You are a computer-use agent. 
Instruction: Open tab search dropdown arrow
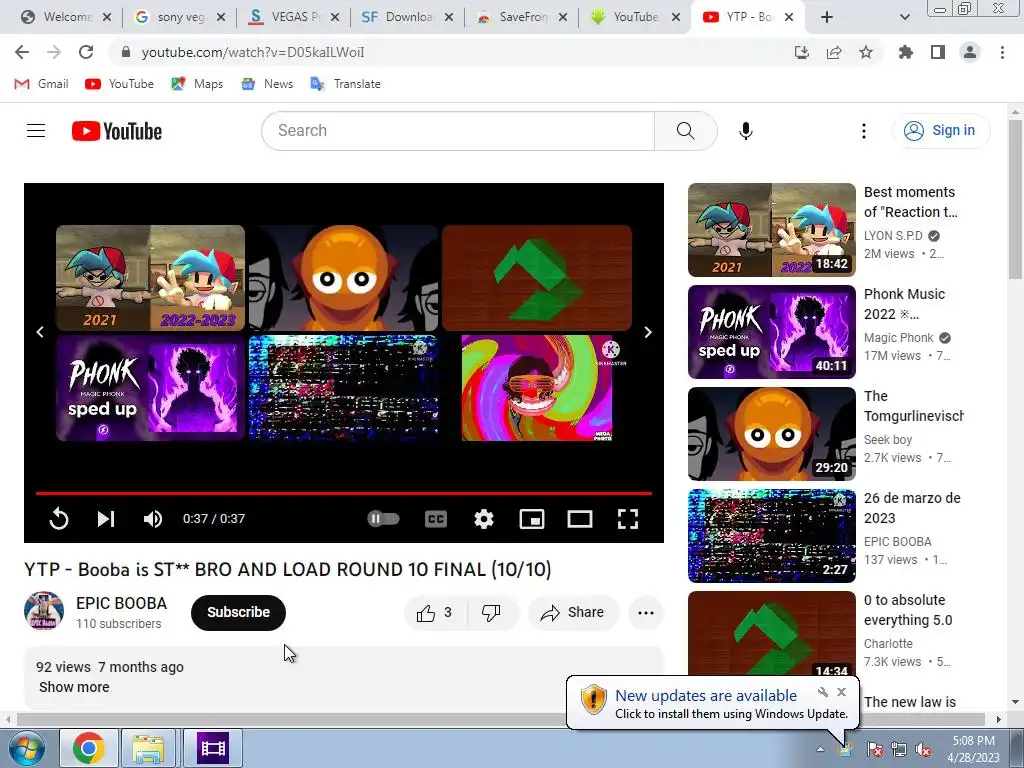click(904, 17)
